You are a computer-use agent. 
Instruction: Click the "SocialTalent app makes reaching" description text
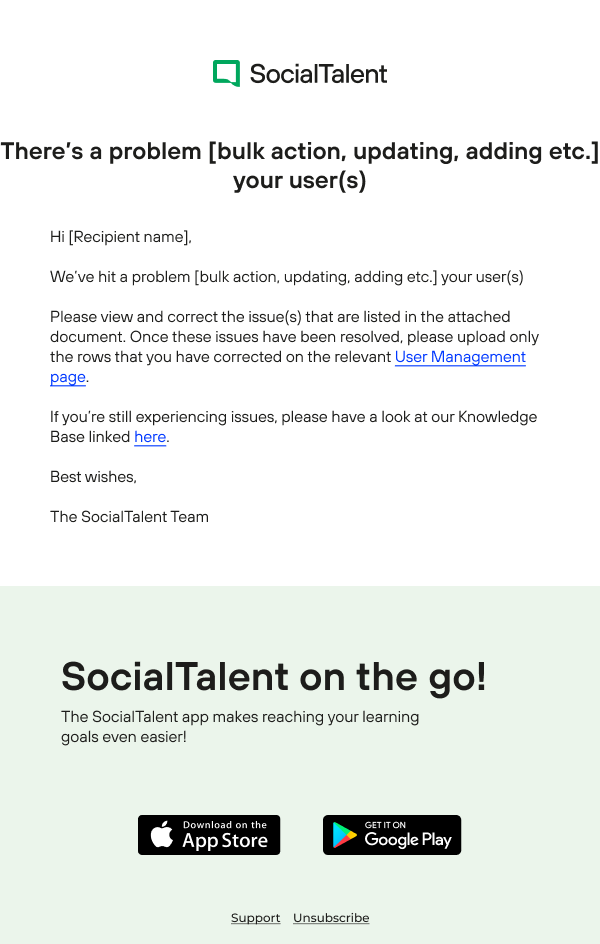pyautogui.click(x=240, y=717)
